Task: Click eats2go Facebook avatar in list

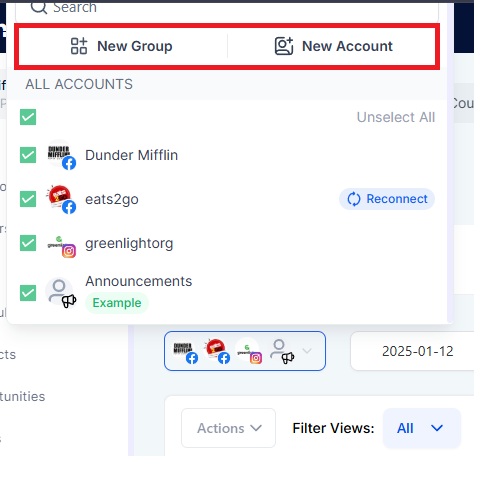Action: point(61,199)
